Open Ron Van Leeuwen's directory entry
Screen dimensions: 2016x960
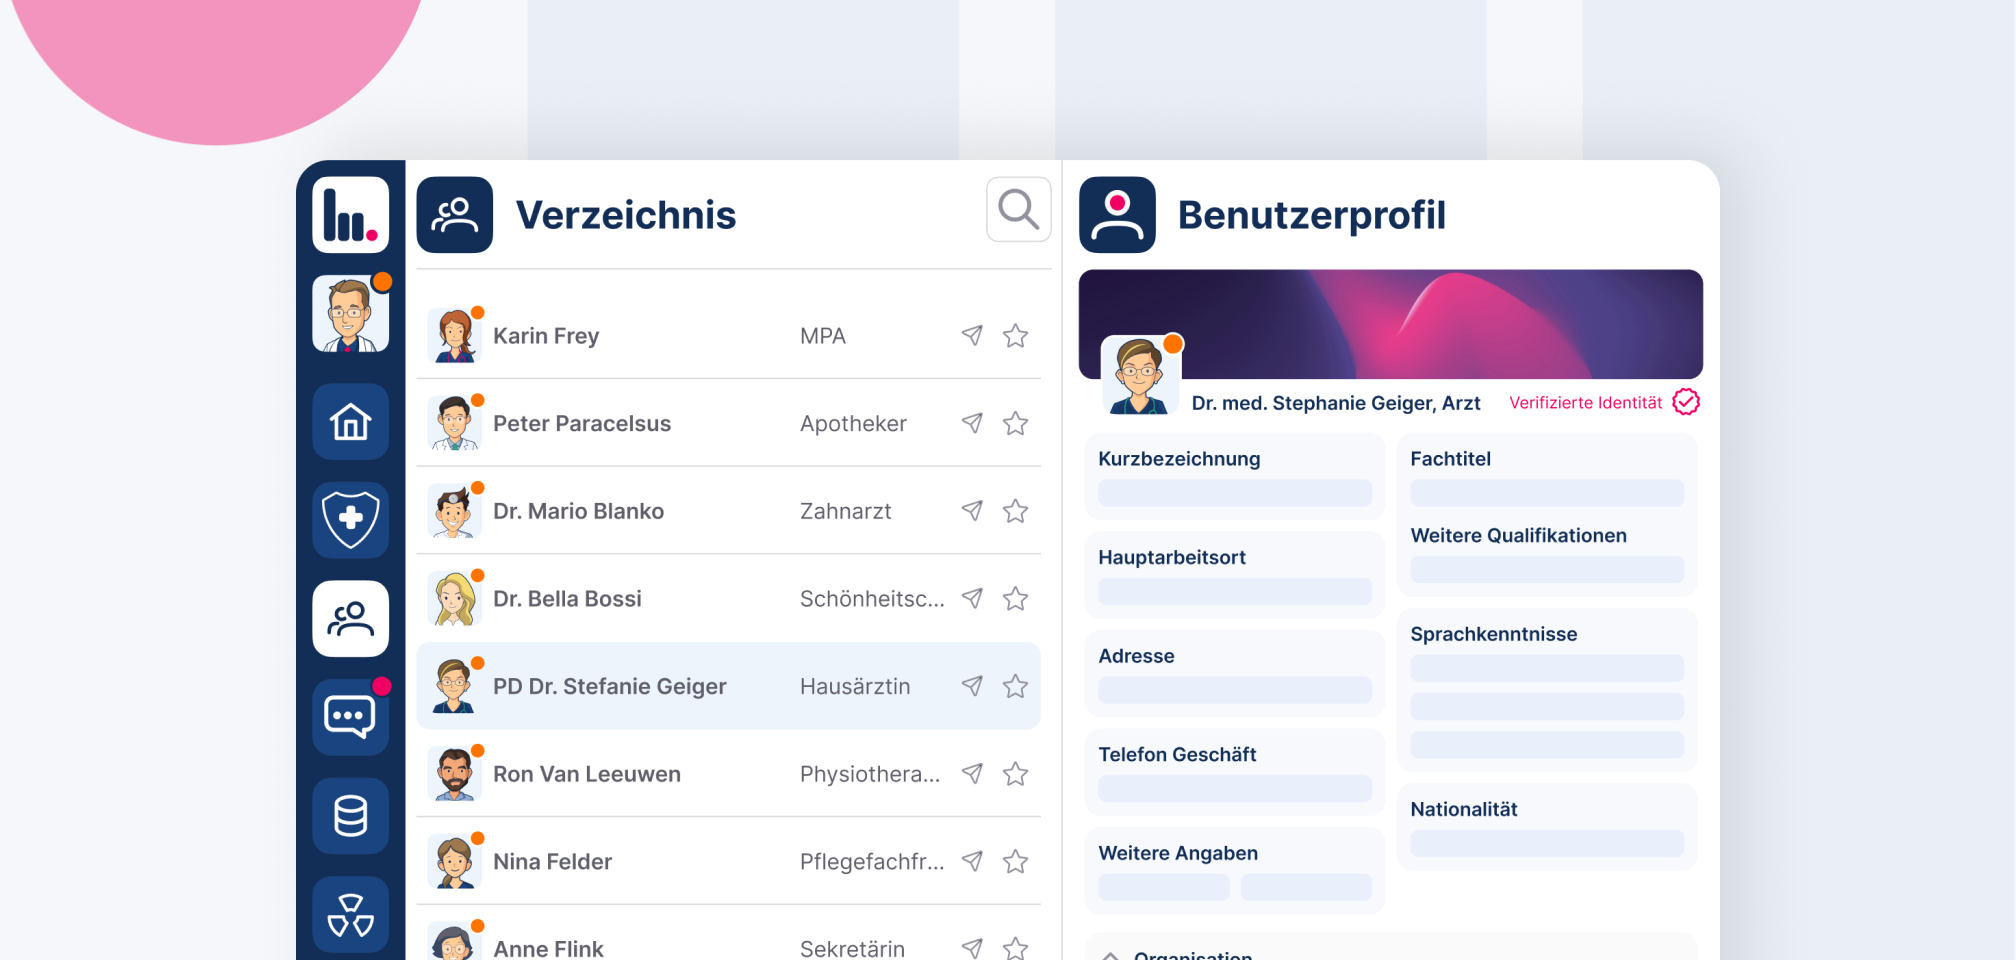tap(587, 774)
